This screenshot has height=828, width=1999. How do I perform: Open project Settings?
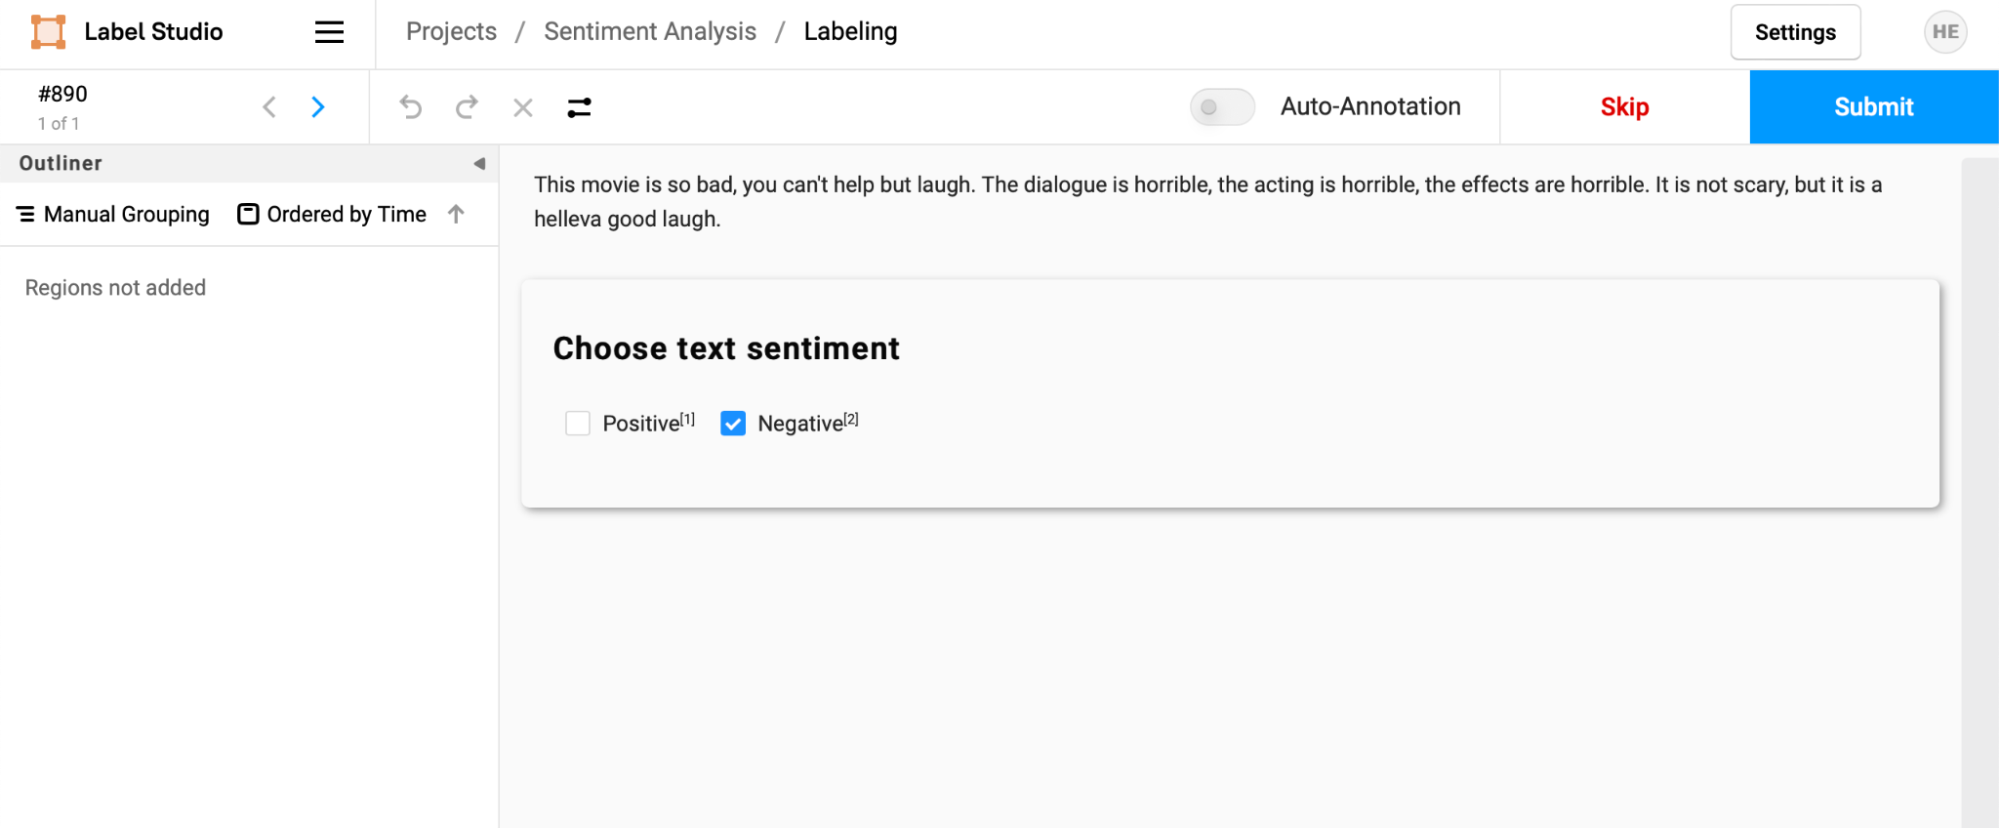click(x=1795, y=32)
